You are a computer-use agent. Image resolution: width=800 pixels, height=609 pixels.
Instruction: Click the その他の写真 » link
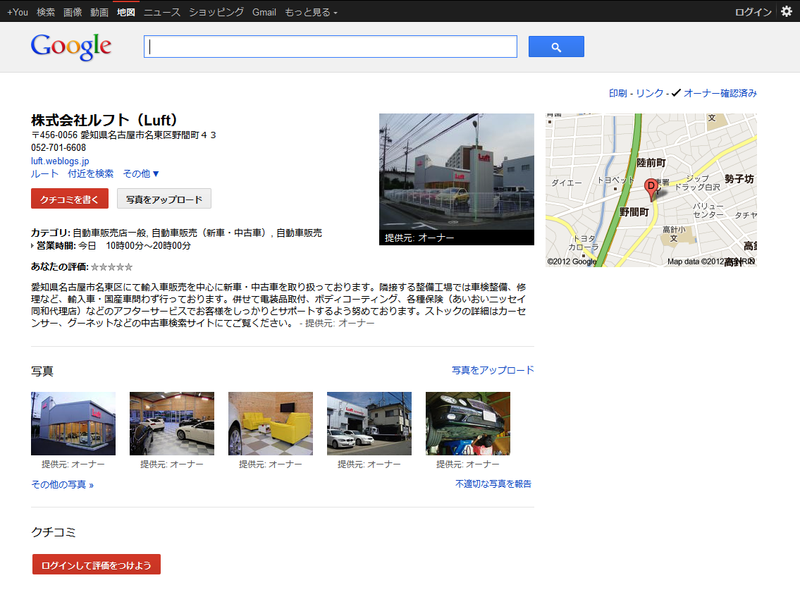coord(62,485)
